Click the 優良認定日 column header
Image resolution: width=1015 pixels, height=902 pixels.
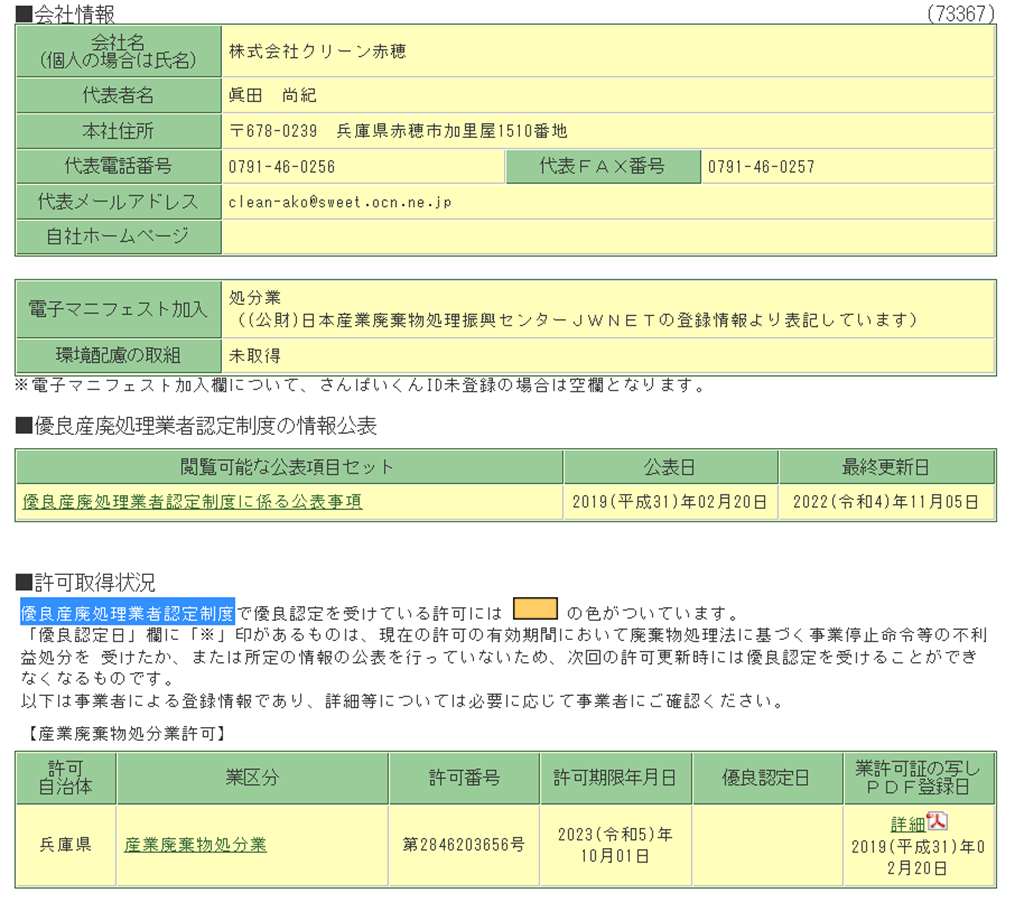(767, 778)
